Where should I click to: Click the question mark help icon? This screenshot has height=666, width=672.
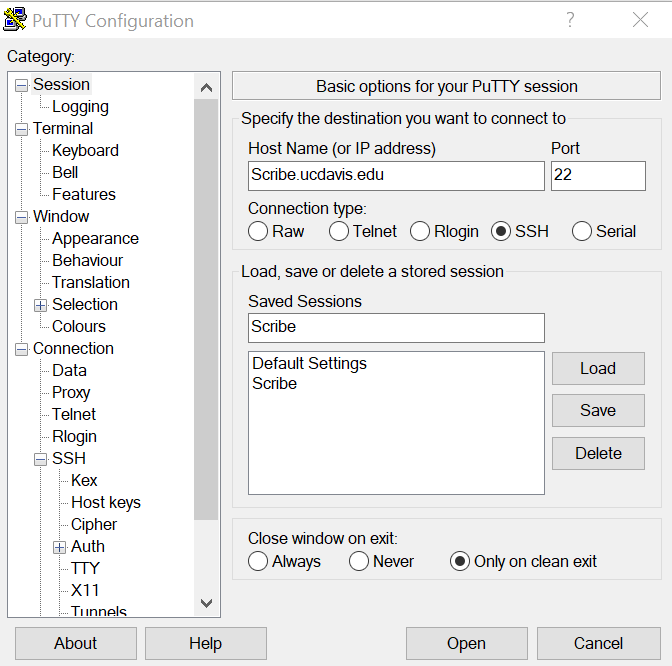(570, 20)
